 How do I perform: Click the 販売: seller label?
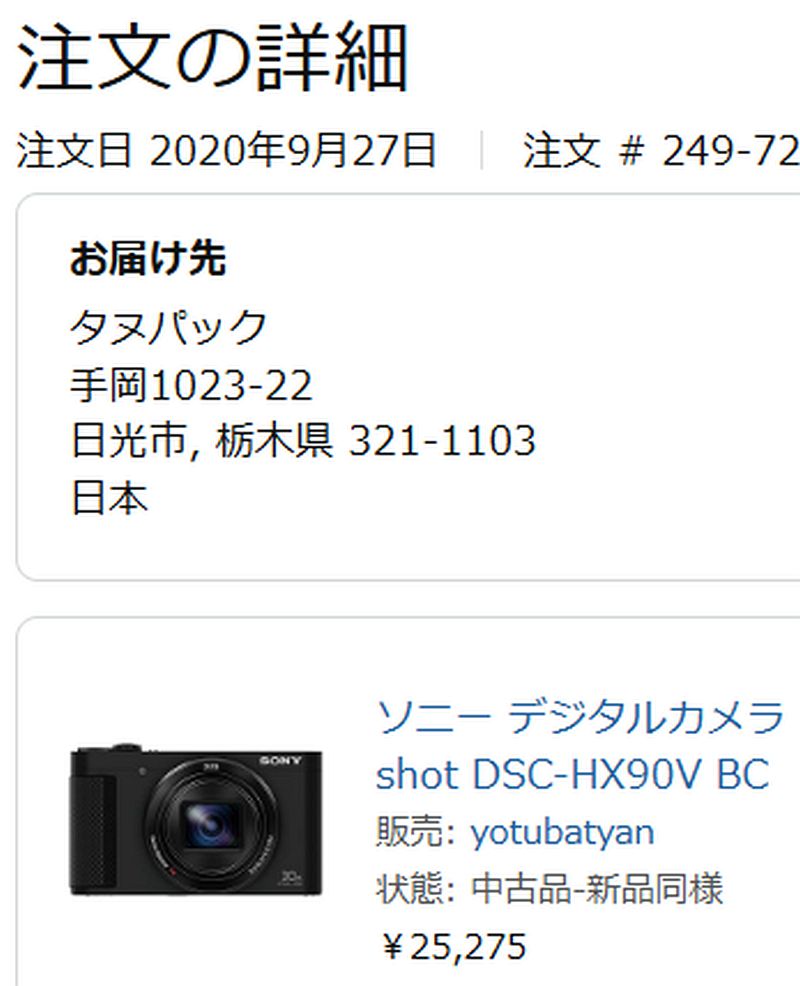pyautogui.click(x=415, y=831)
